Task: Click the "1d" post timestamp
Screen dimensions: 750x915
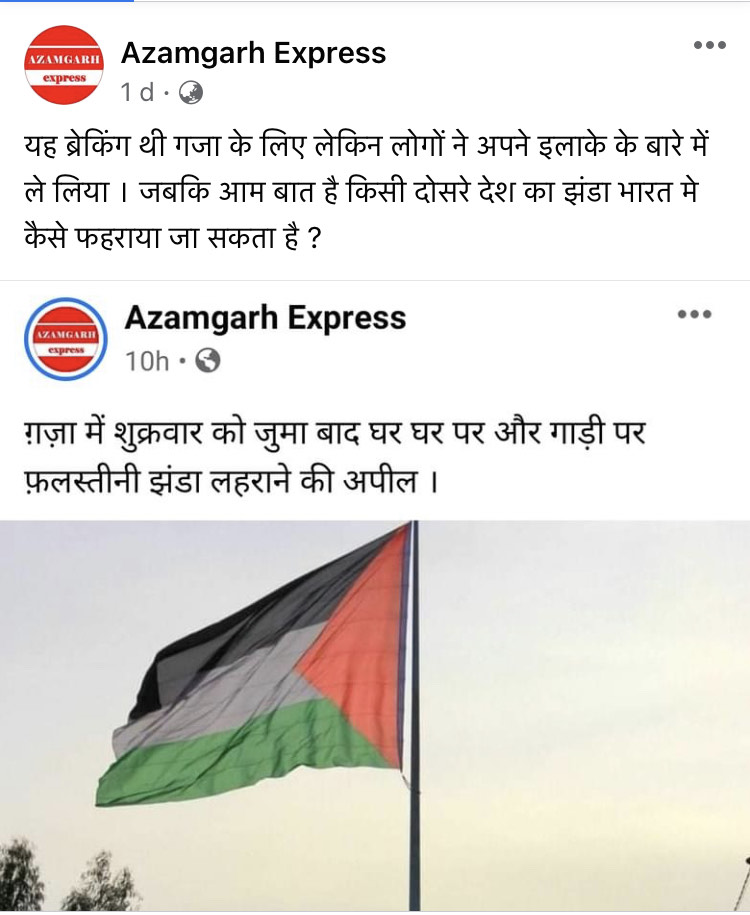Action: click(137, 92)
